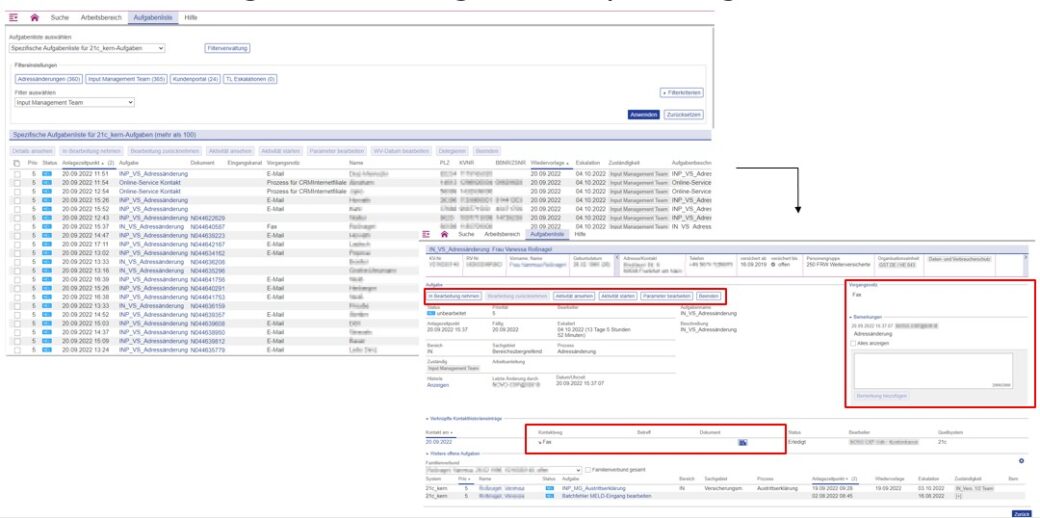Open the Familienverbund dropdown
Image resolution: width=1040 pixels, height=518 pixels.
(503, 470)
